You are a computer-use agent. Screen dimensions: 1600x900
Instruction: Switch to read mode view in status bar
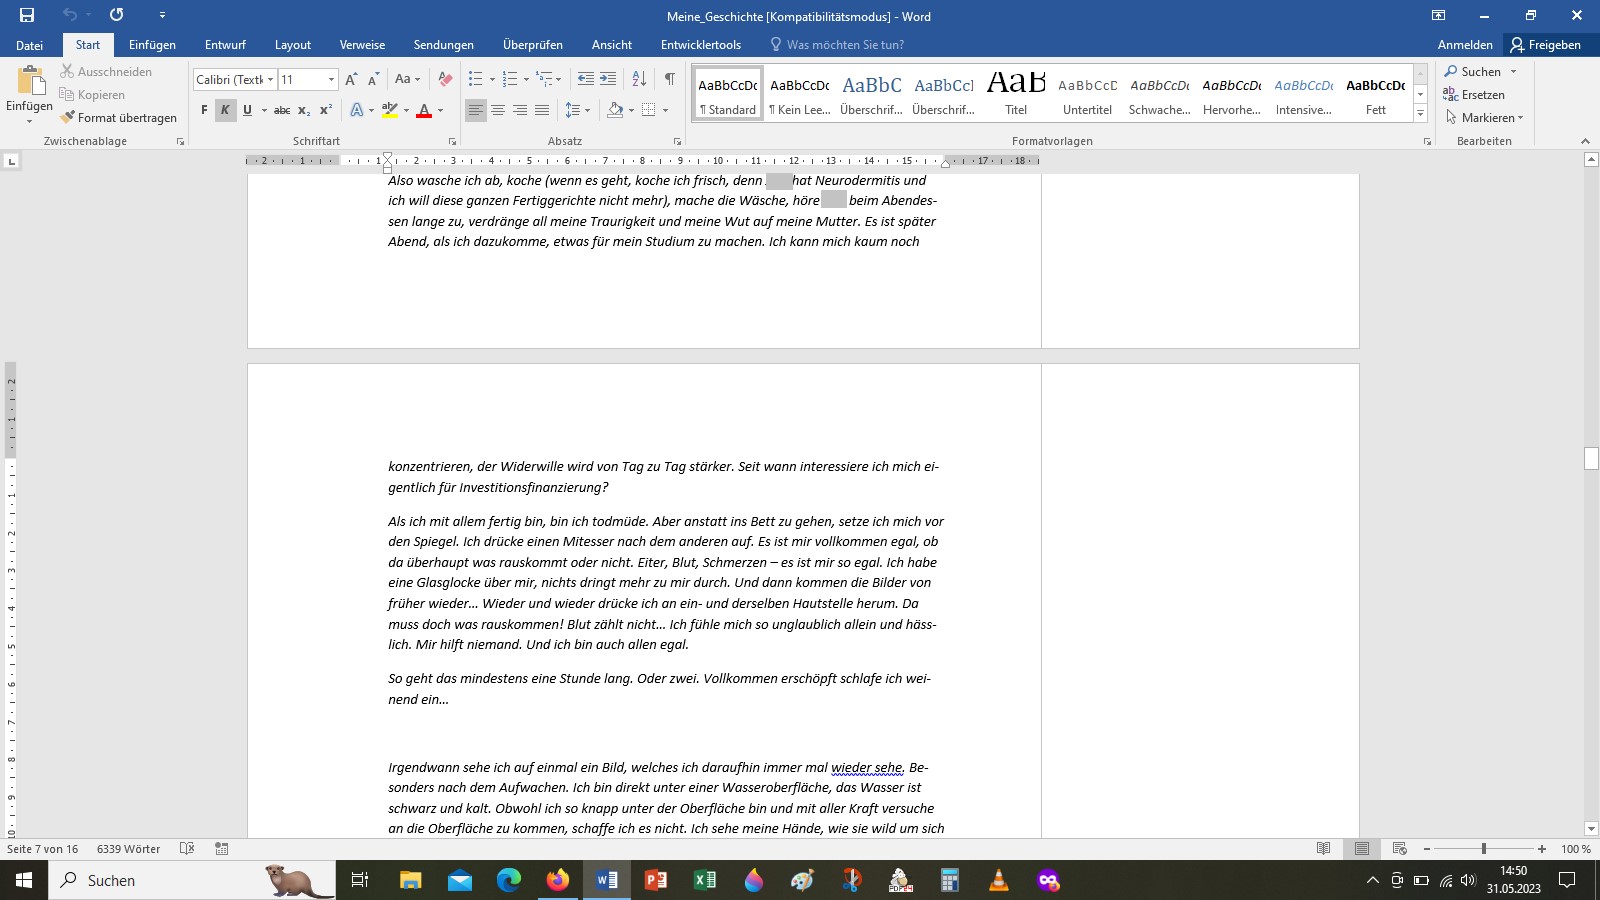(x=1323, y=849)
